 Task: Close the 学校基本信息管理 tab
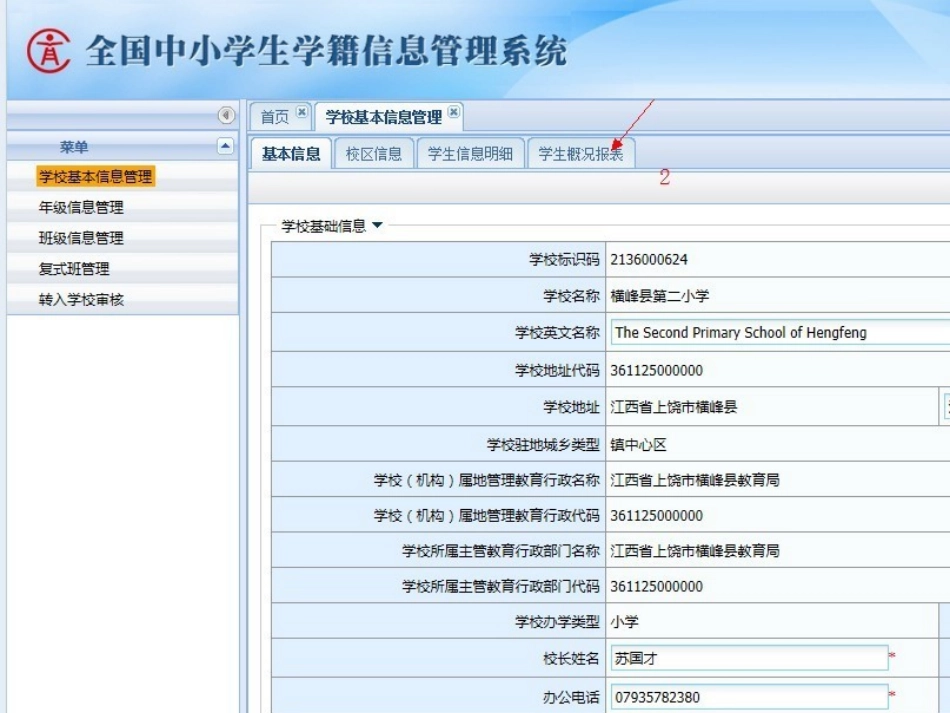click(453, 112)
